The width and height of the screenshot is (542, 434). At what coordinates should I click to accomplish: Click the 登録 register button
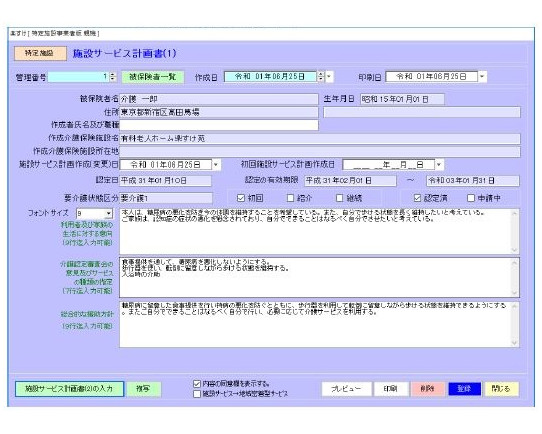click(x=464, y=389)
